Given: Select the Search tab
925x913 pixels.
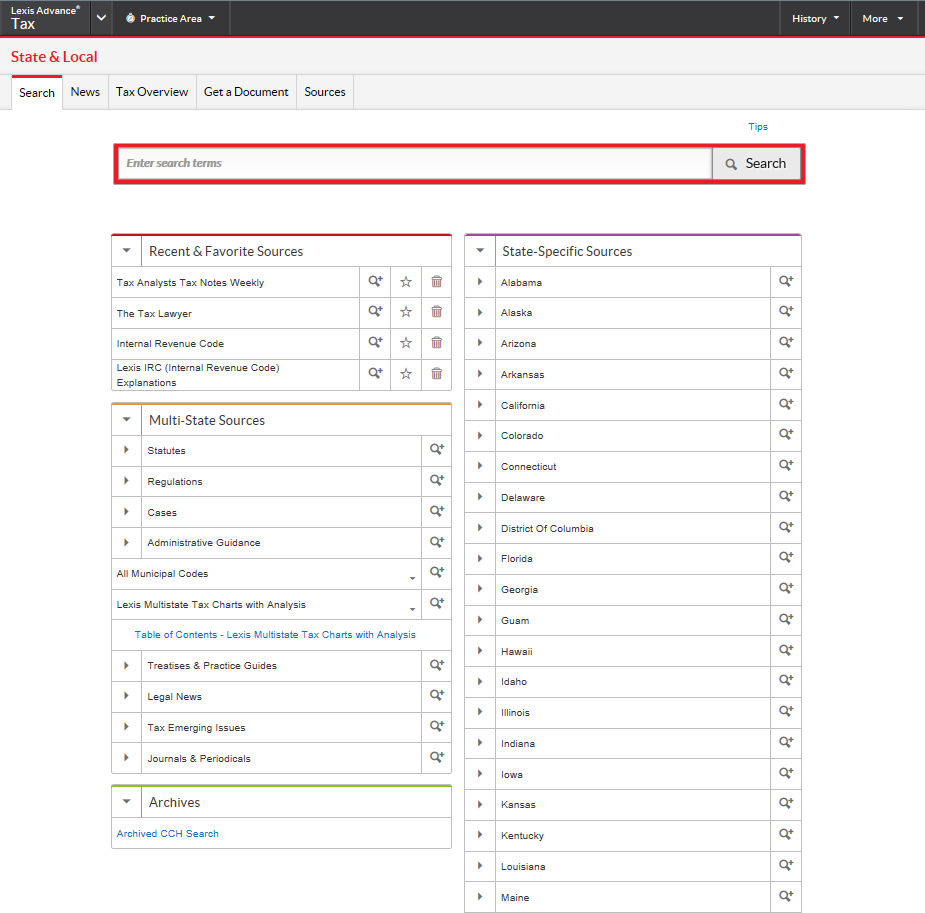Looking at the screenshot, I should click(37, 93).
